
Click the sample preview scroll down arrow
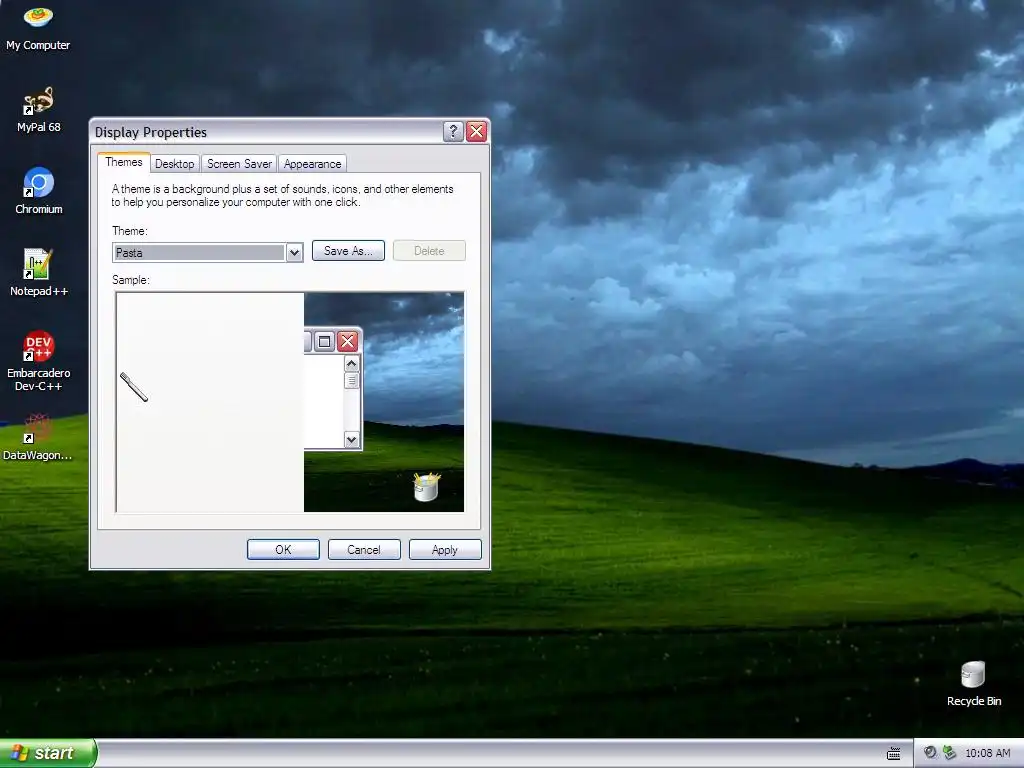(x=351, y=440)
